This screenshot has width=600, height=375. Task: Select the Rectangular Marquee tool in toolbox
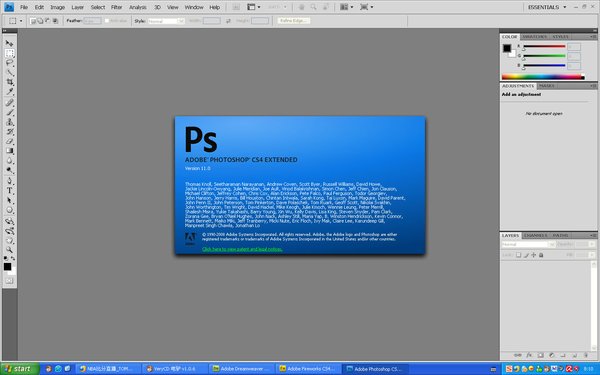pos(10,53)
